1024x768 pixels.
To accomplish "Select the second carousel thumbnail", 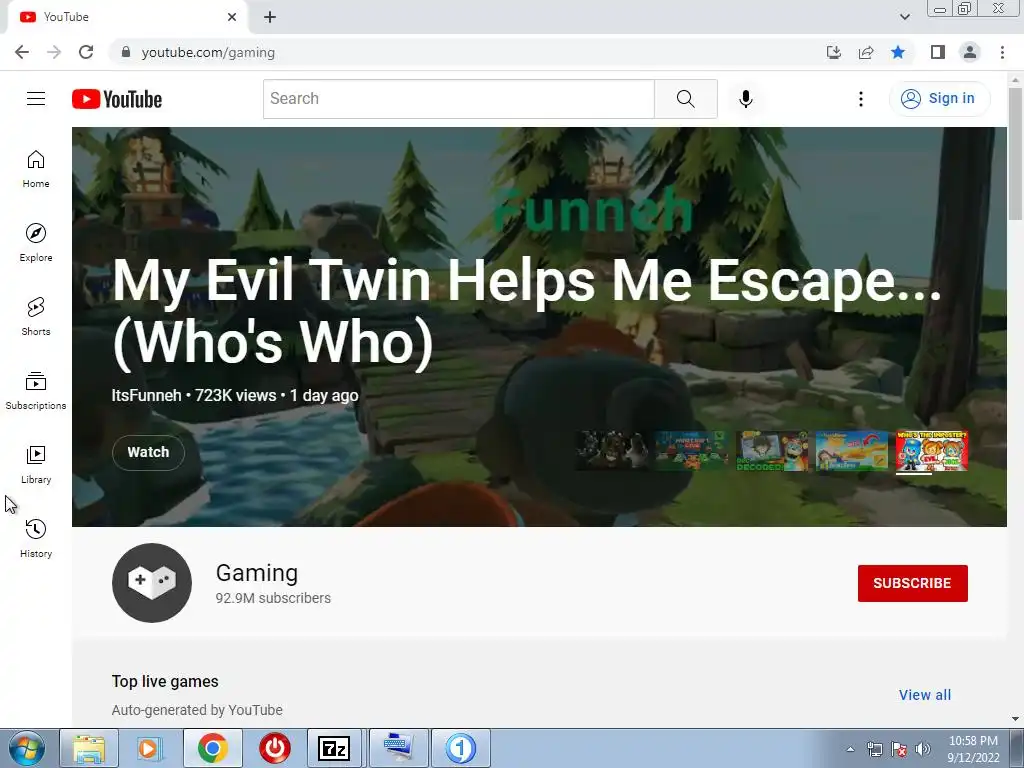I will (x=692, y=451).
